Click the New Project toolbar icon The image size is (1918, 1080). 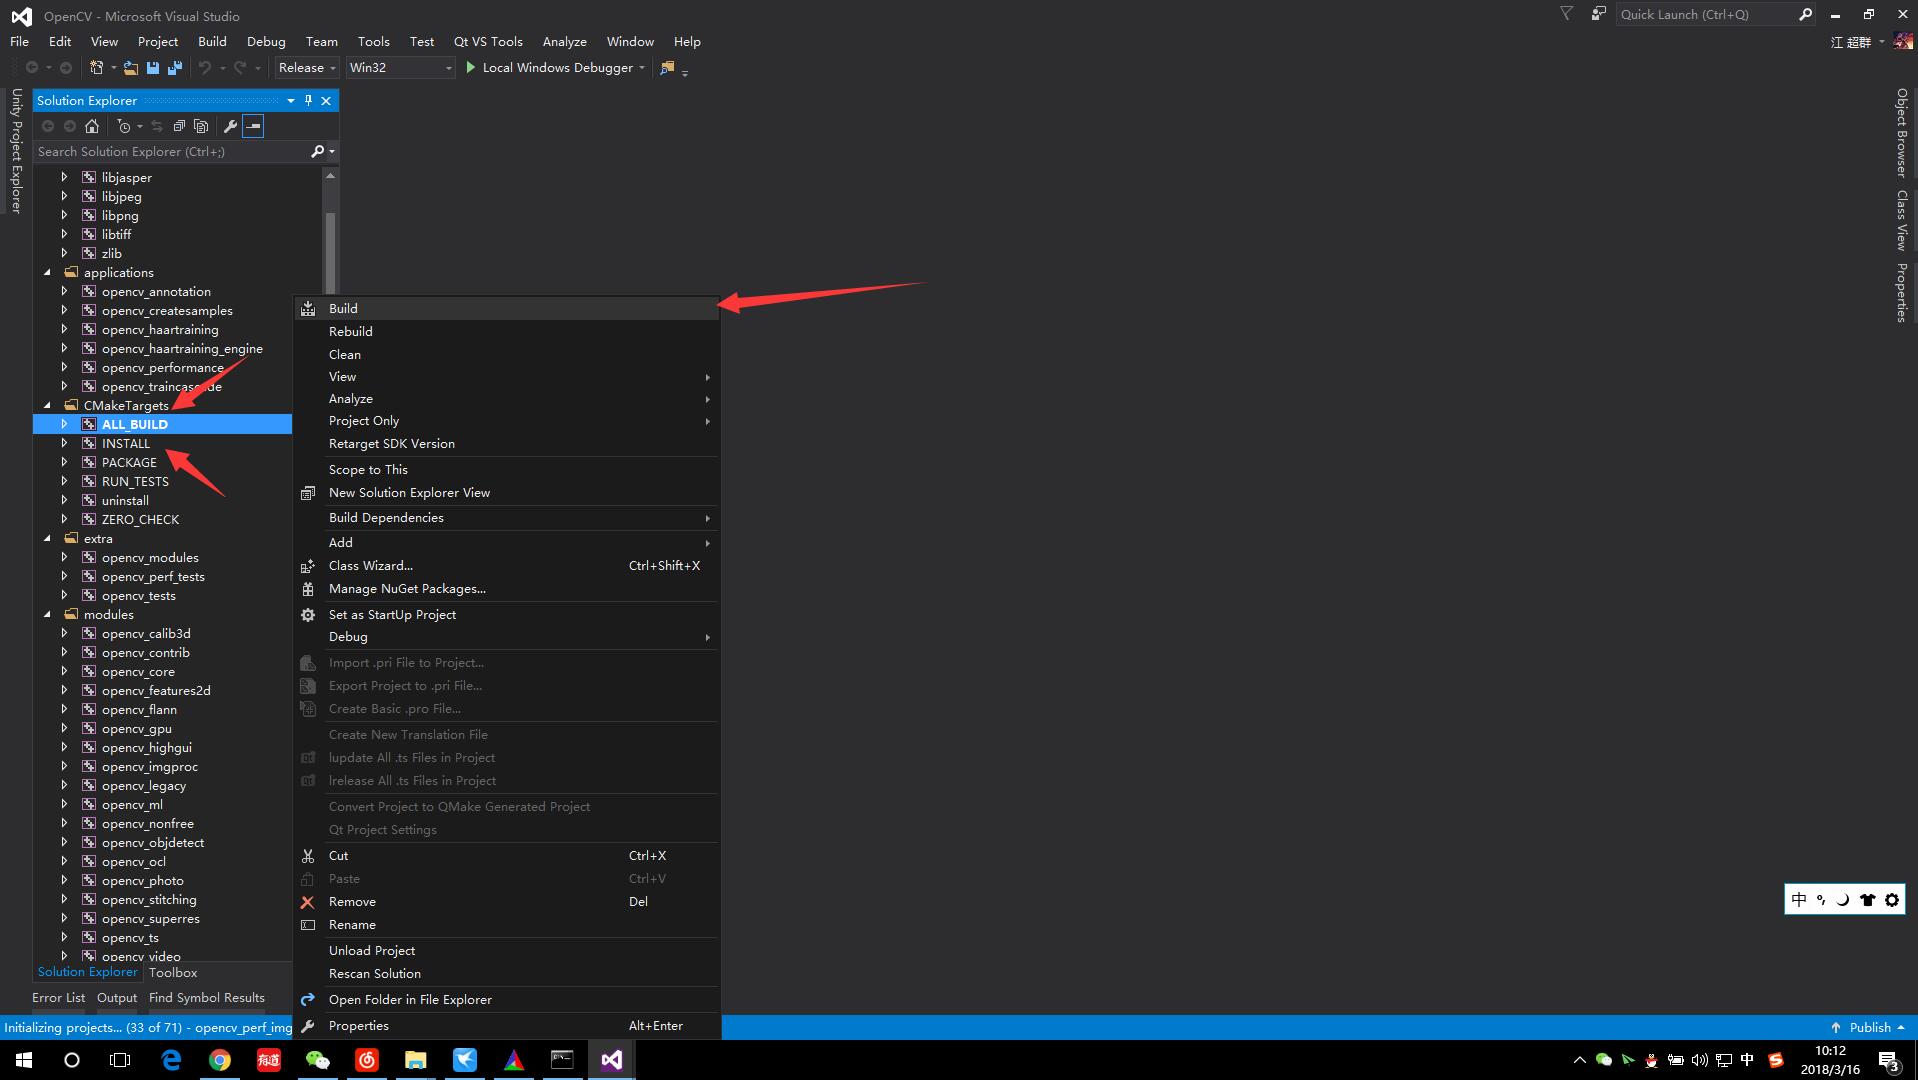click(97, 68)
